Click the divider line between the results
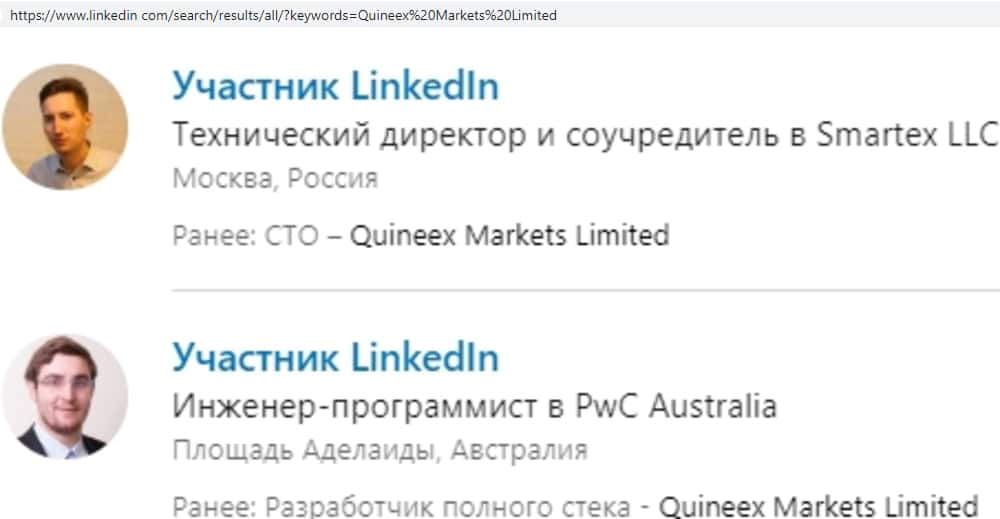The image size is (1000, 519). point(585,291)
